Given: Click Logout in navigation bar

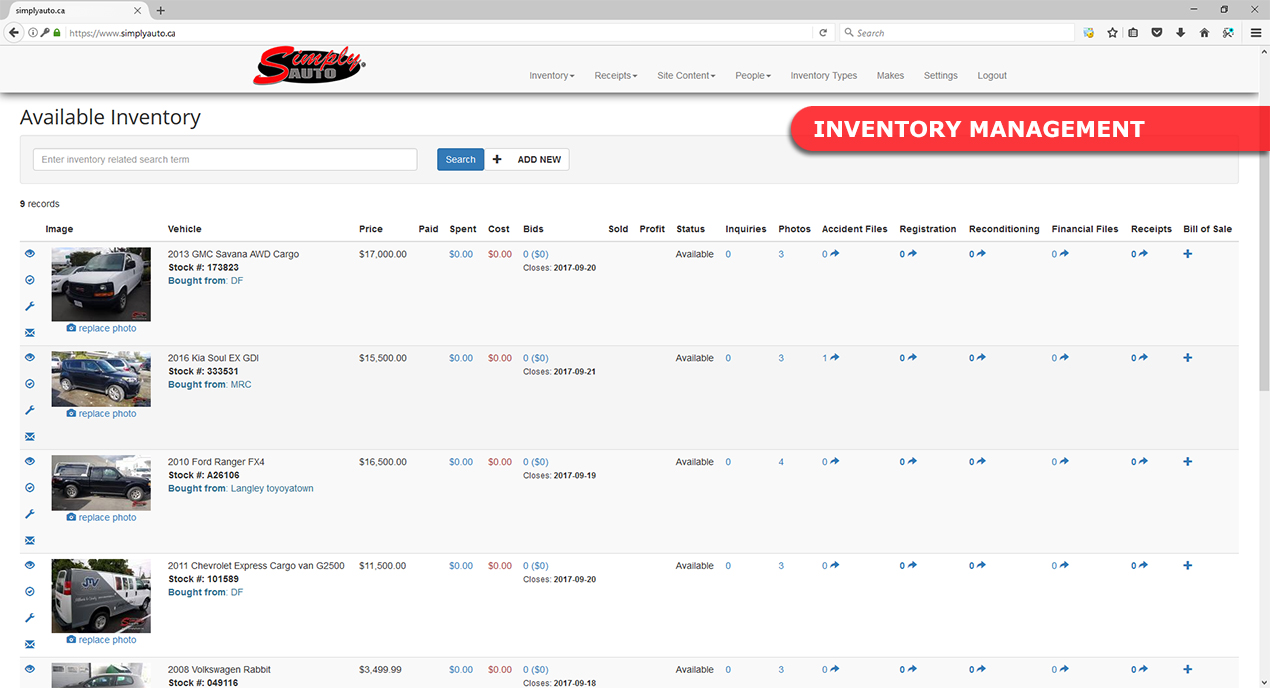Looking at the screenshot, I should tap(992, 76).
